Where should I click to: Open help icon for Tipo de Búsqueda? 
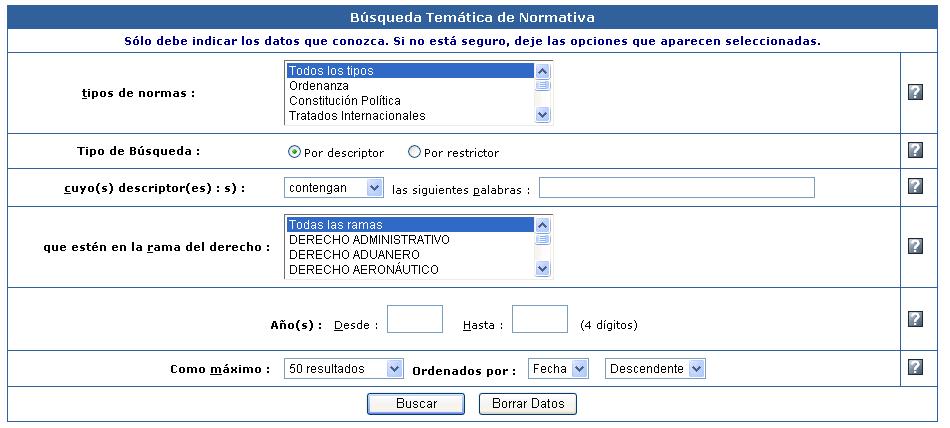[915, 150]
